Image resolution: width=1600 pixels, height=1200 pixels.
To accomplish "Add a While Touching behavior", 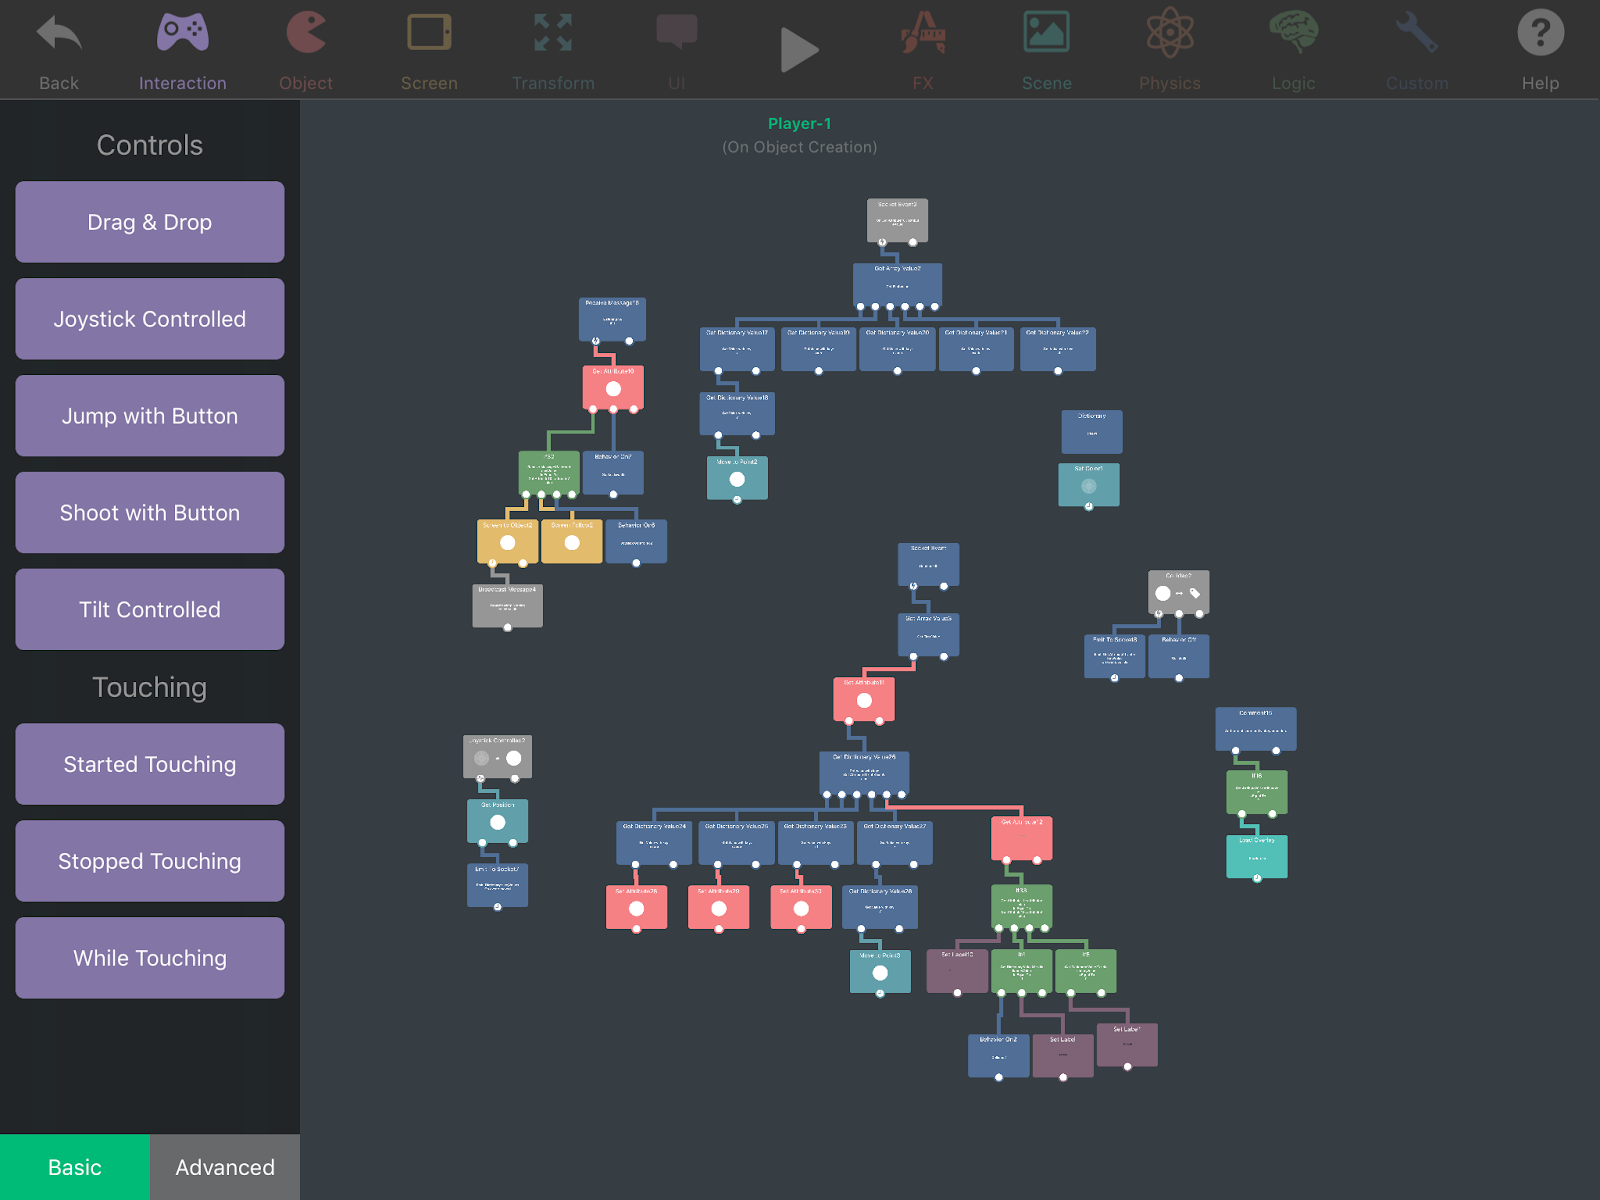I will pyautogui.click(x=150, y=958).
